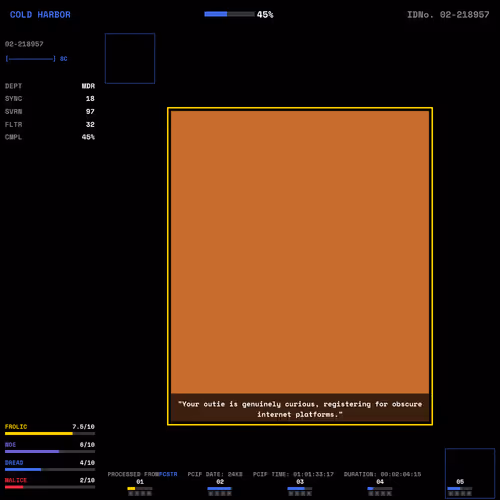Select bin 03 at bottom

pyautogui.click(x=300, y=487)
